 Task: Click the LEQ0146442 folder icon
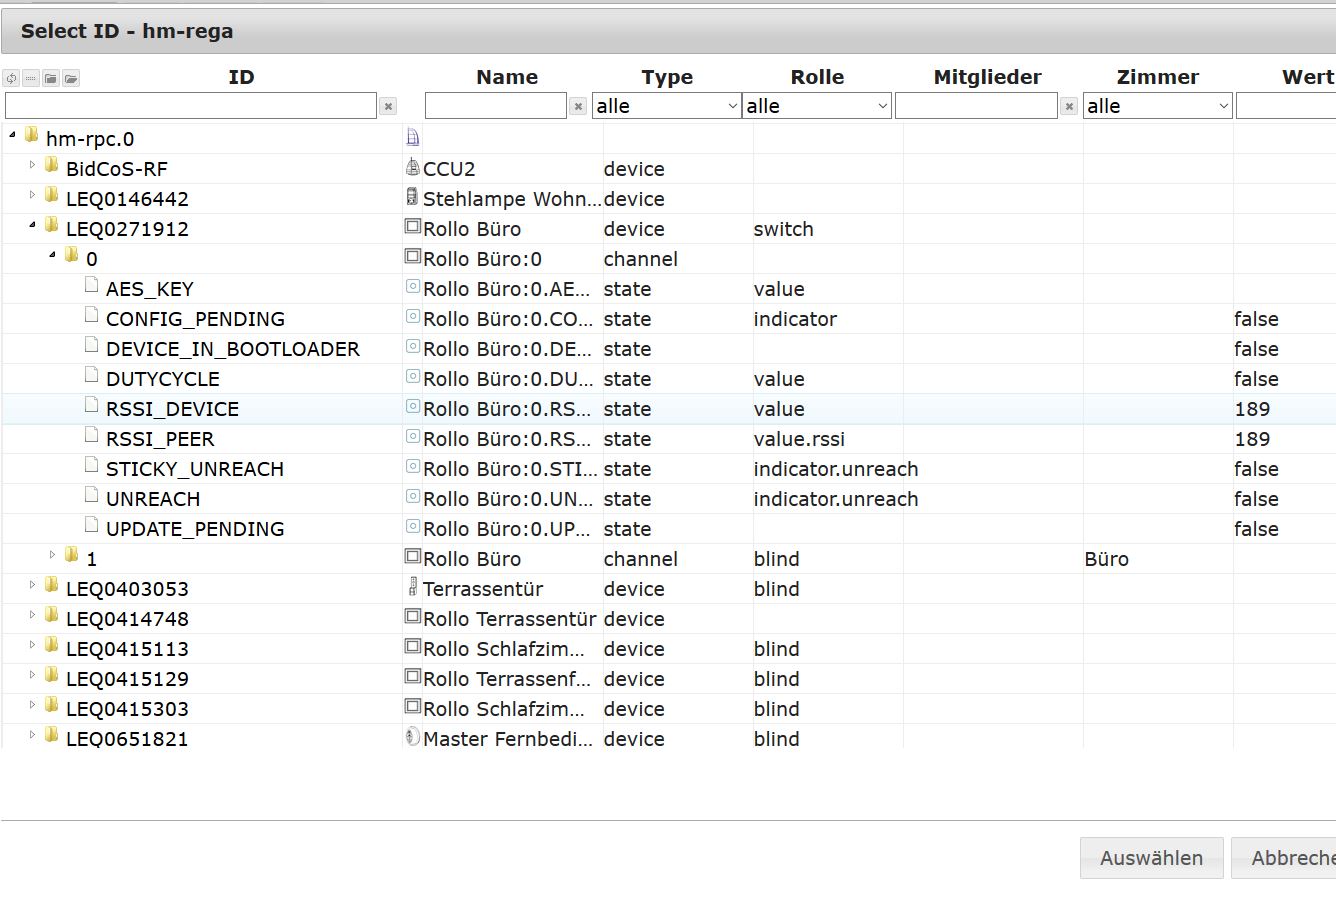click(x=52, y=195)
